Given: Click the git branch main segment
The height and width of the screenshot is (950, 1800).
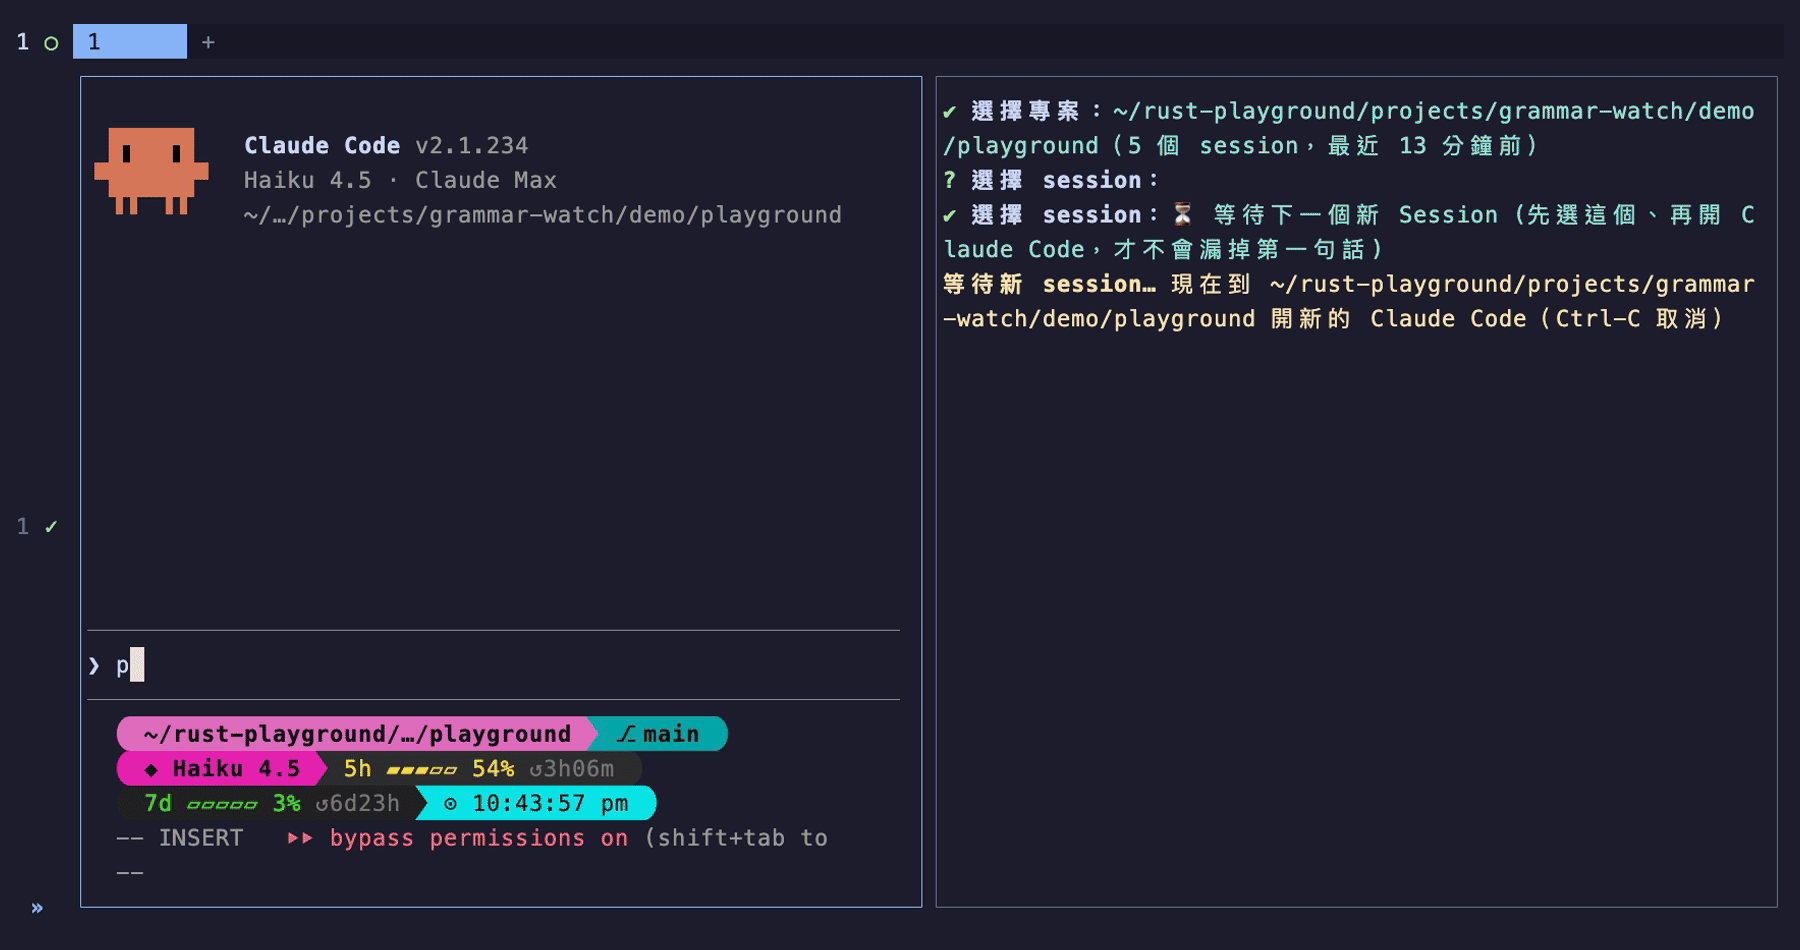Looking at the screenshot, I should 660,734.
